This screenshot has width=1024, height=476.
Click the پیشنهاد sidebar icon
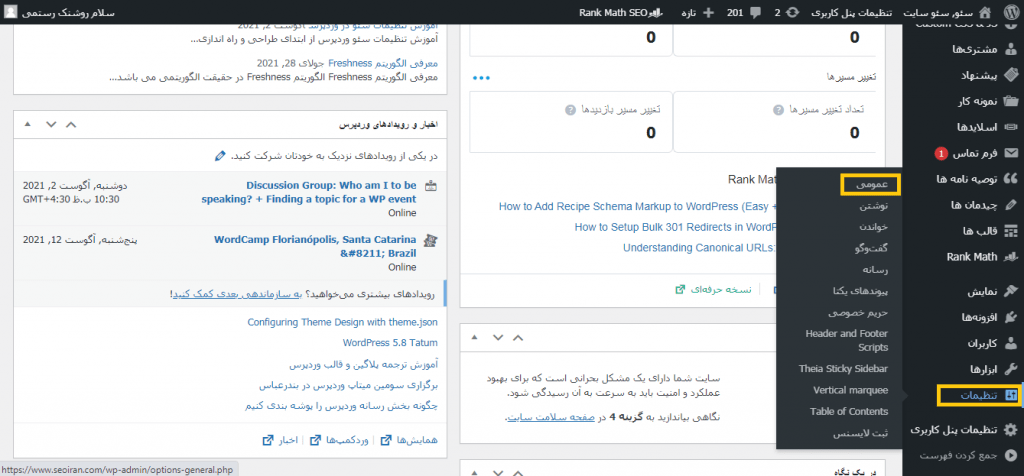pyautogui.click(x=1010, y=75)
